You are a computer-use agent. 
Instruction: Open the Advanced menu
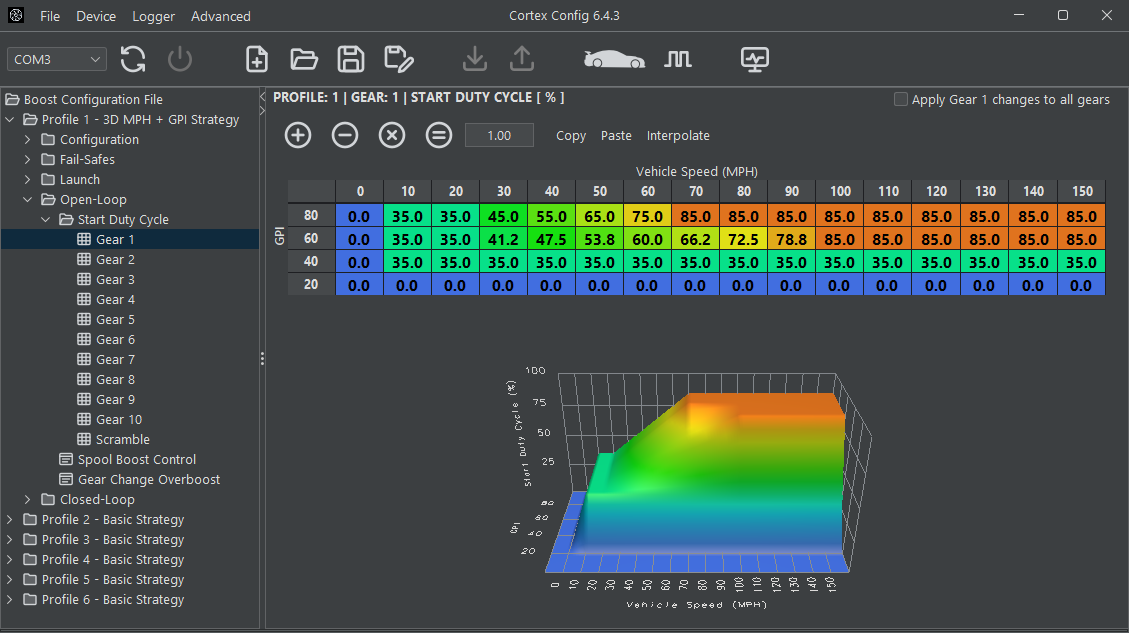tap(220, 16)
